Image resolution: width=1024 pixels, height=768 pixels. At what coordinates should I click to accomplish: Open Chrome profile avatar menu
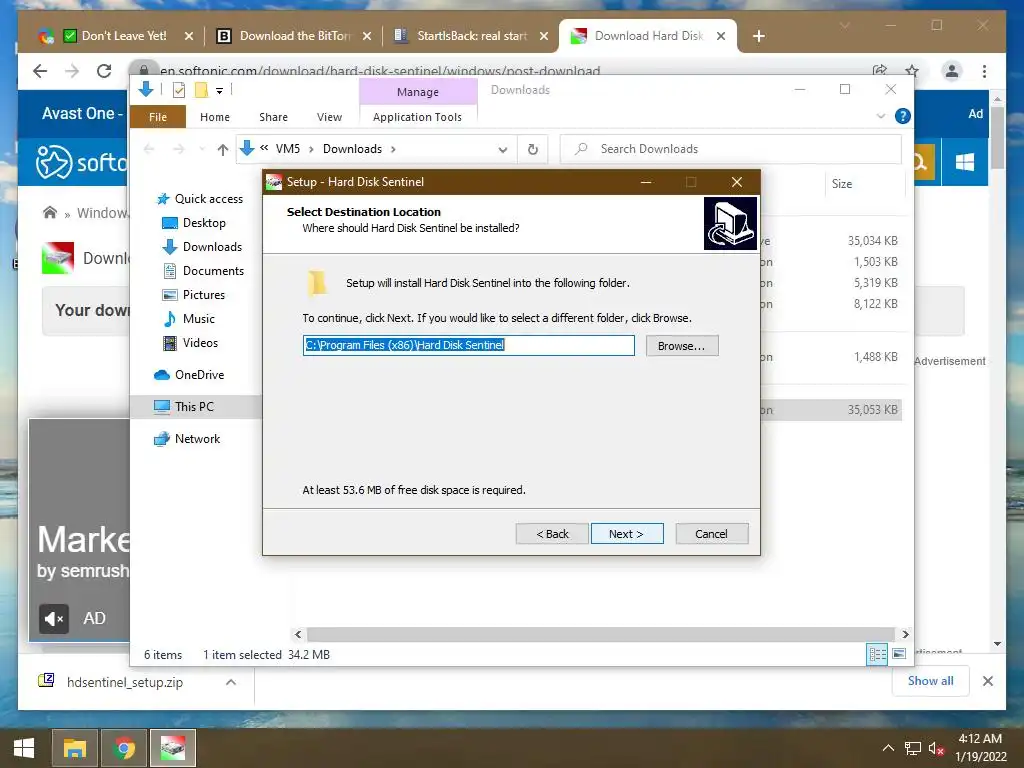point(952,71)
